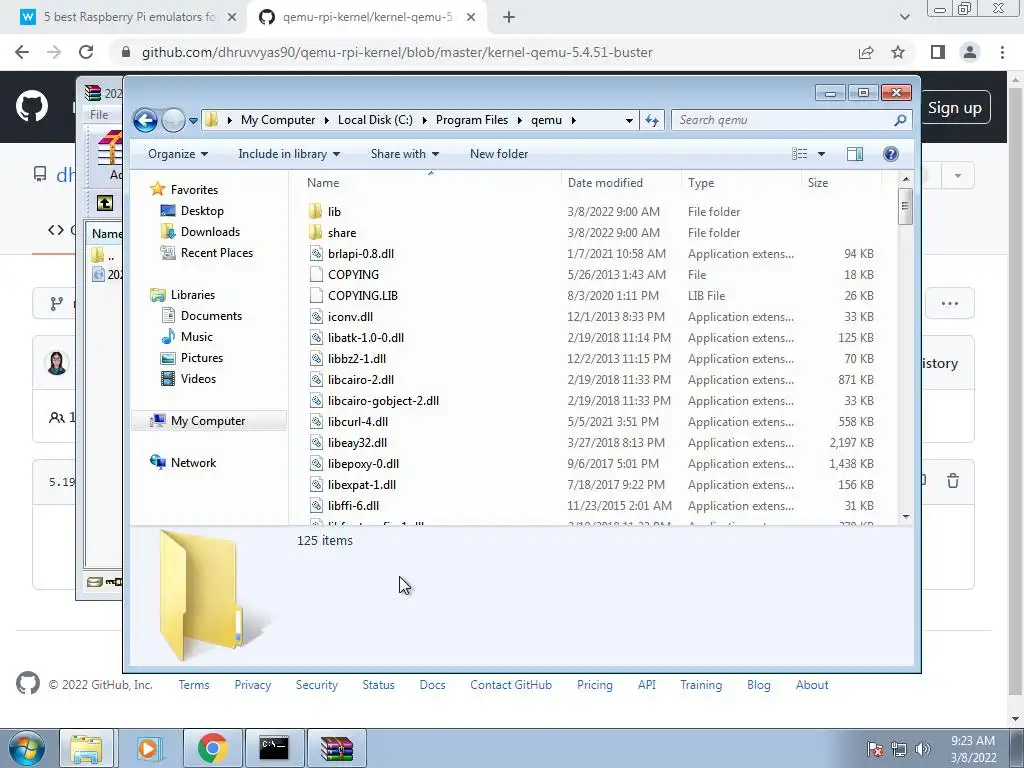
Task: Select libffi-6.dll file
Action: [353, 506]
